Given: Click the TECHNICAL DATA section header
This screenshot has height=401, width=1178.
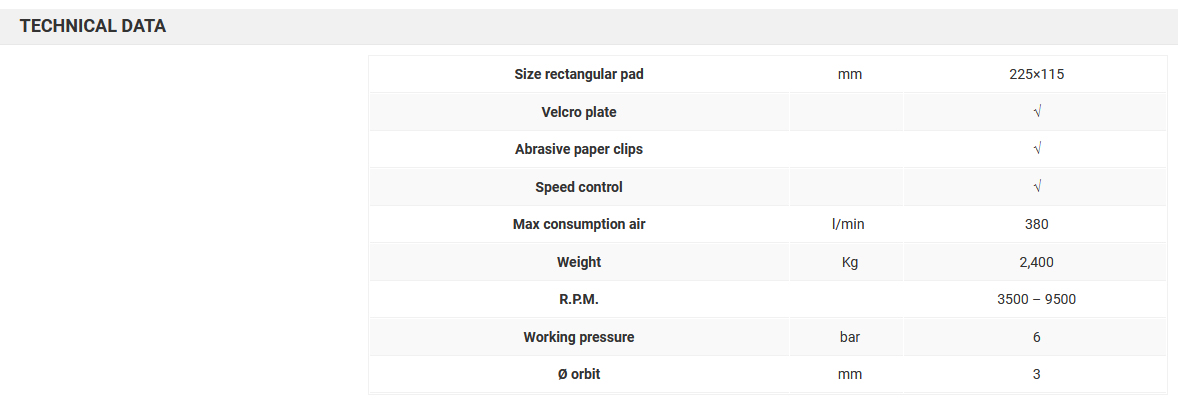Looking at the screenshot, I should pos(93,27).
